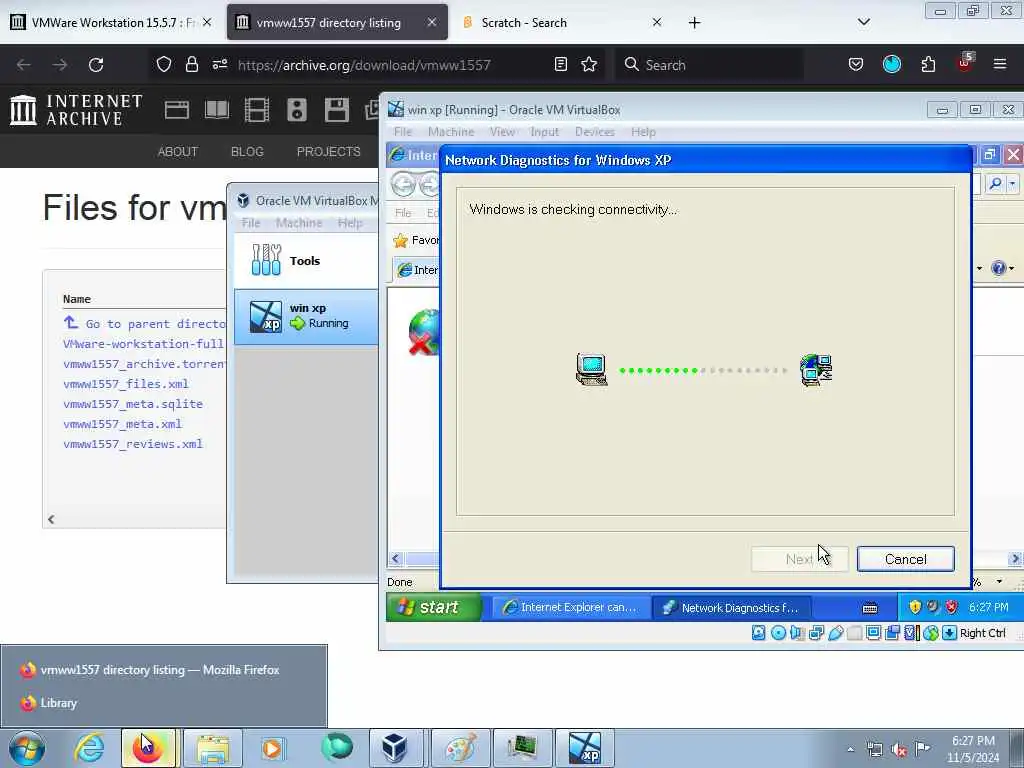Open Internet Explorer from Windows 7 taskbar
The height and width of the screenshot is (768, 1024).
click(x=89, y=748)
